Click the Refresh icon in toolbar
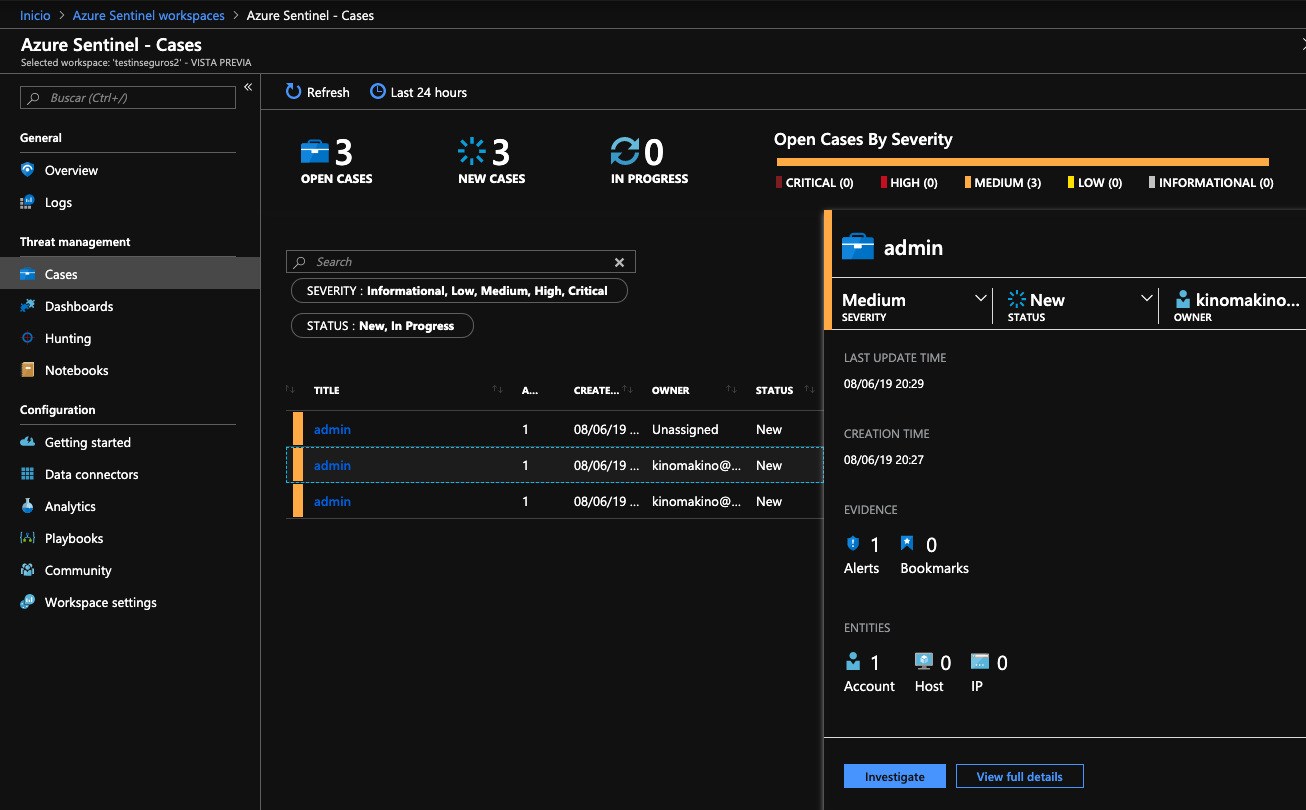Image resolution: width=1306 pixels, height=810 pixels. (x=293, y=92)
